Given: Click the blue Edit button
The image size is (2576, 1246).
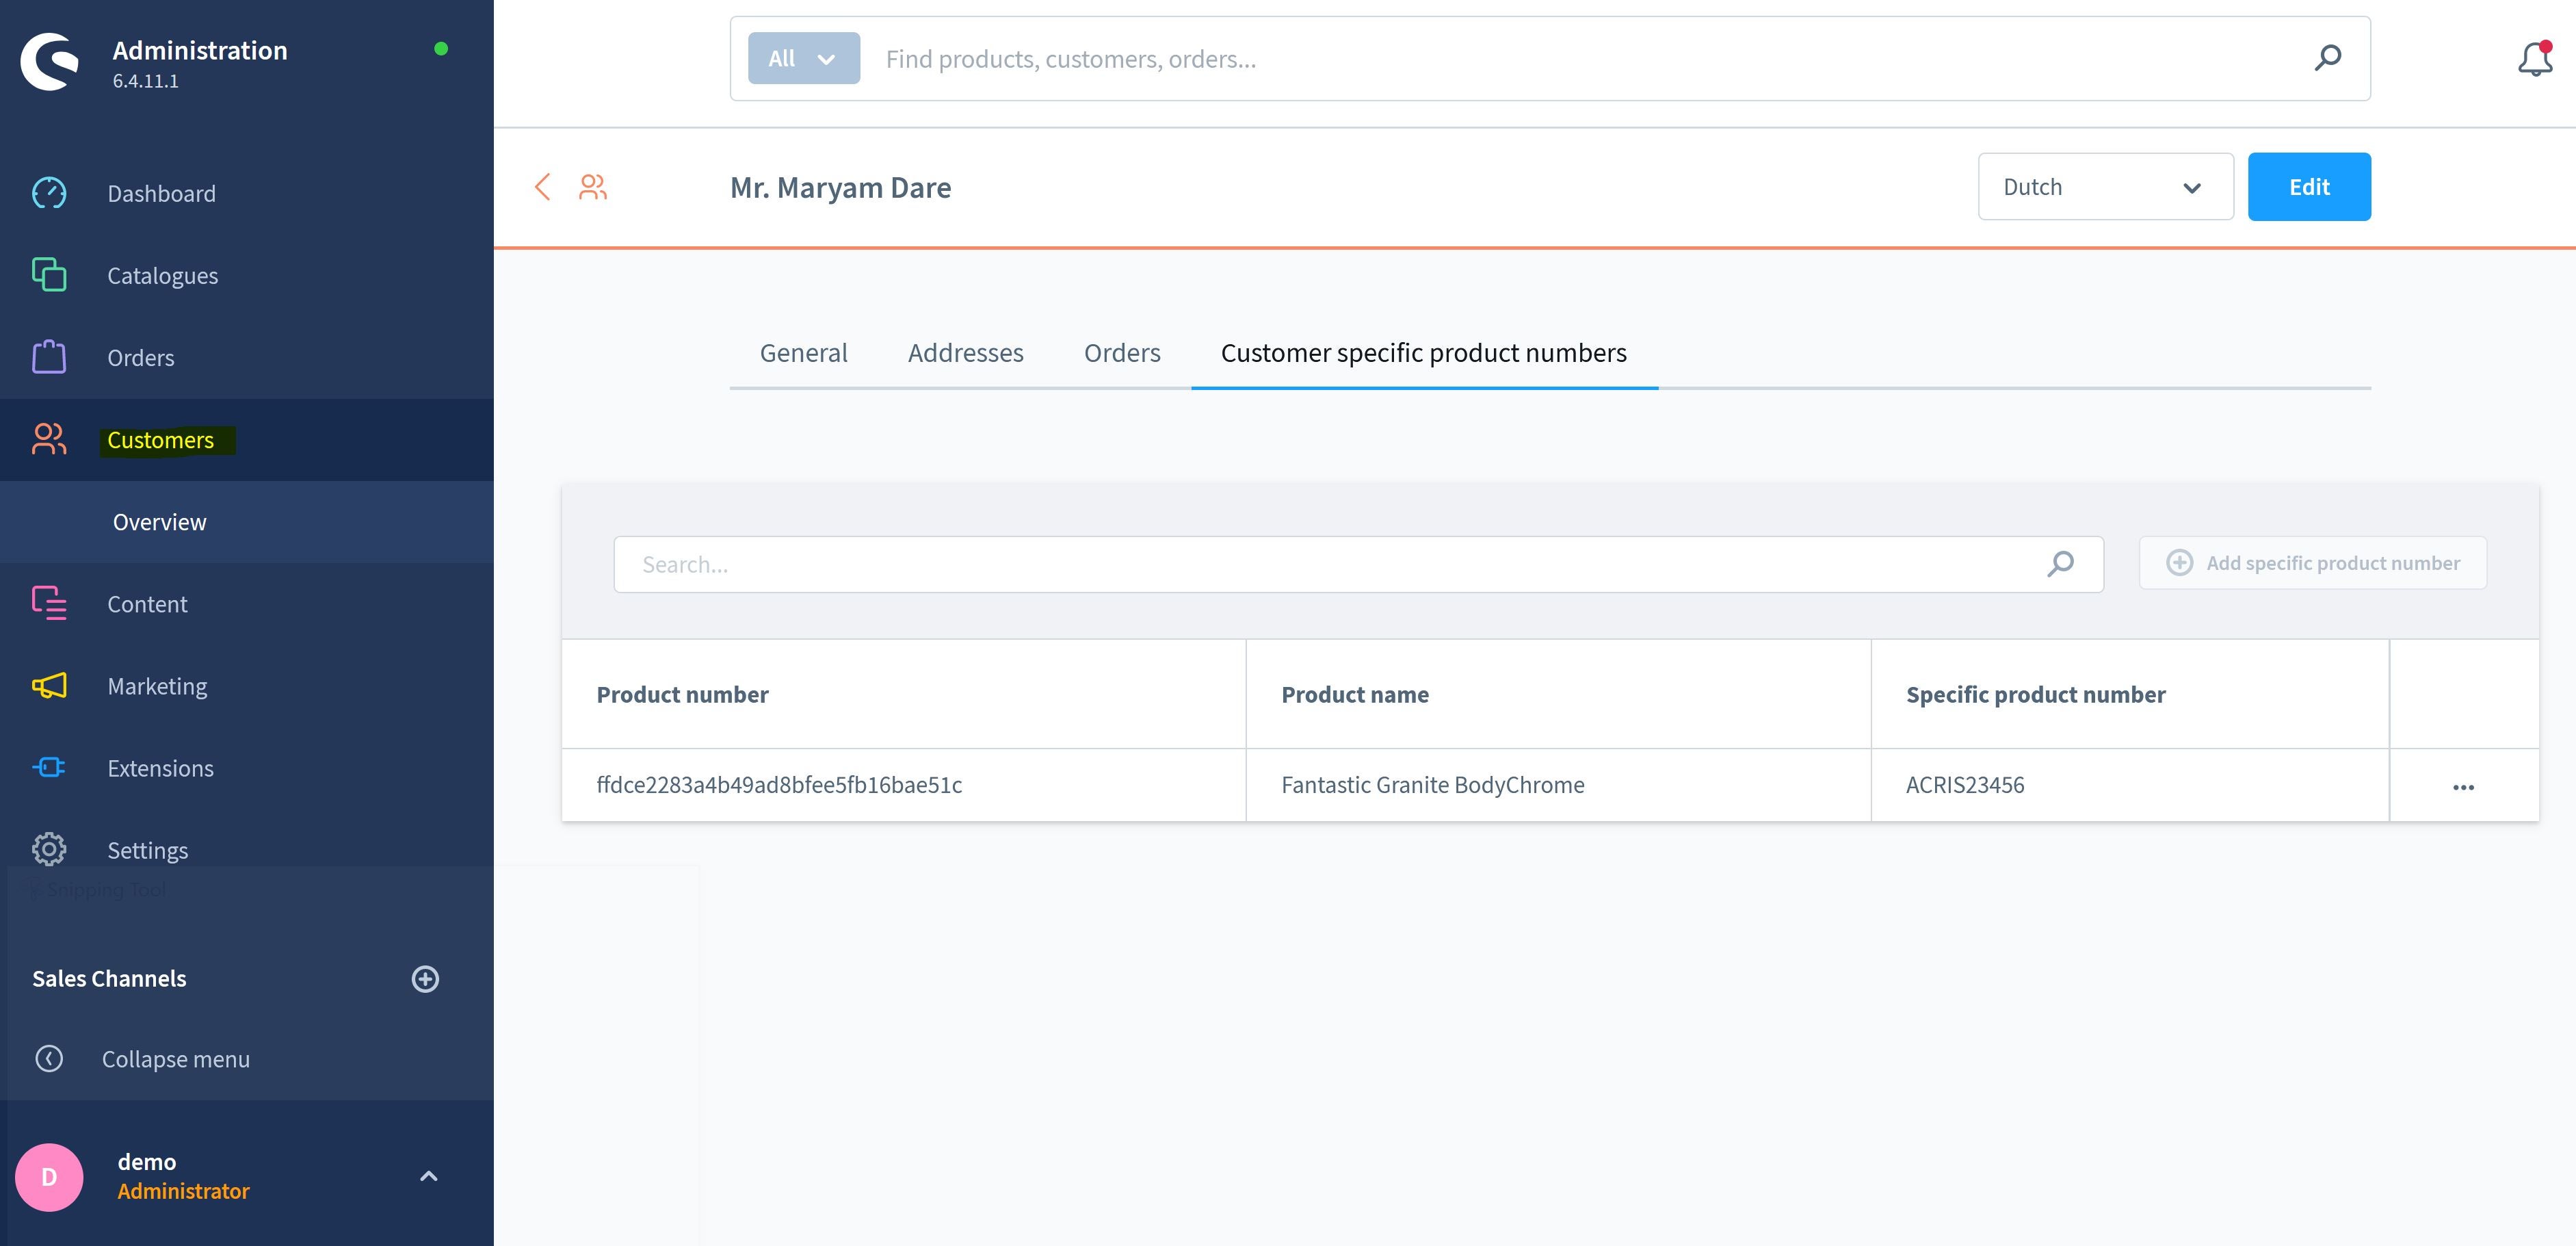Looking at the screenshot, I should pyautogui.click(x=2309, y=187).
